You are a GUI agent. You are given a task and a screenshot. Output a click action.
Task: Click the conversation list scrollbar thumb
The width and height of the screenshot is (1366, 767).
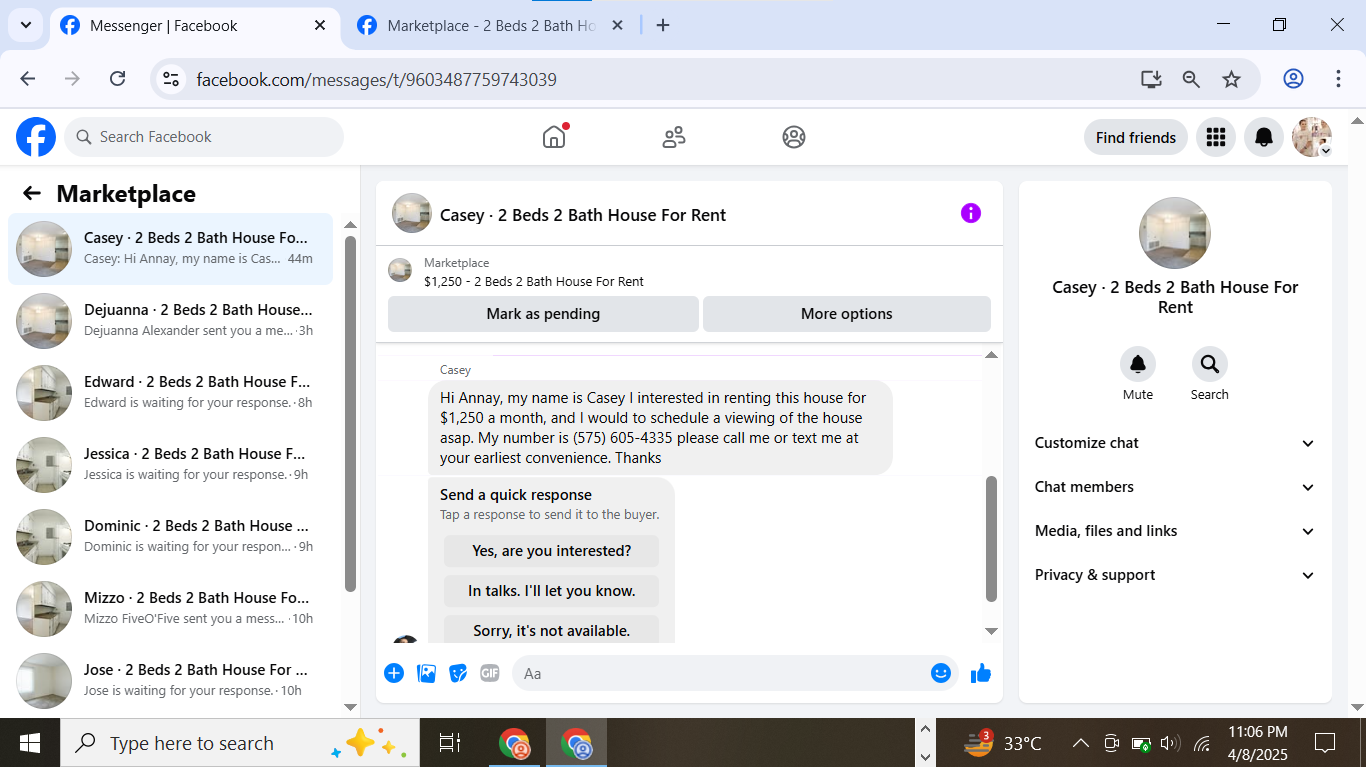click(x=350, y=413)
